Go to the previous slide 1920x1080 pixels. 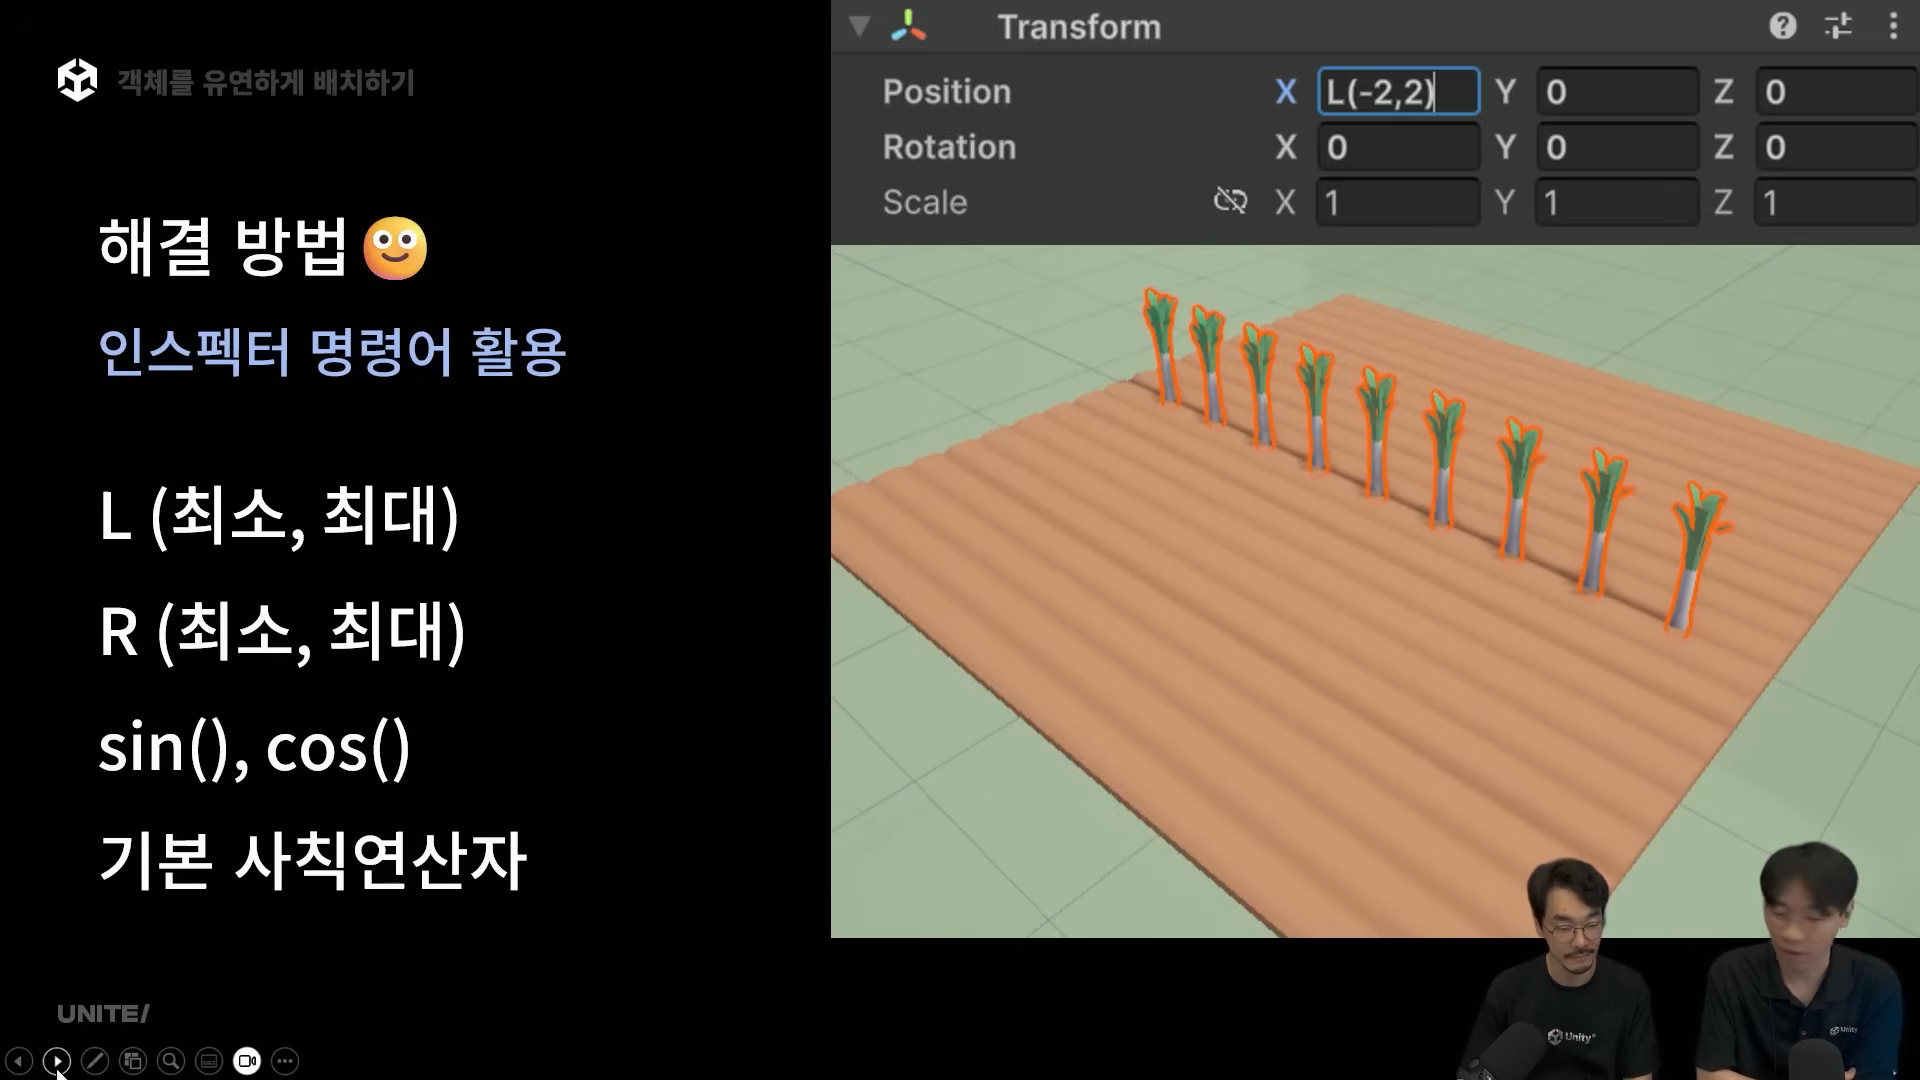tap(19, 1061)
